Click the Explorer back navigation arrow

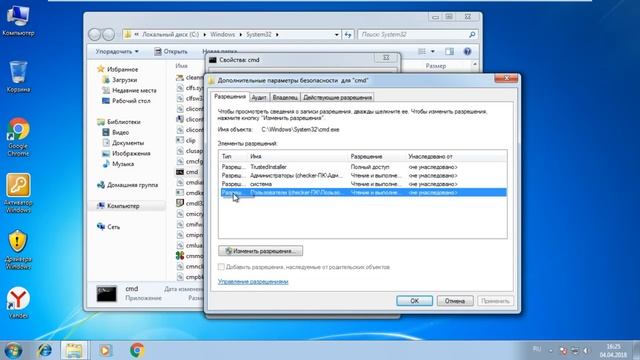94,35
